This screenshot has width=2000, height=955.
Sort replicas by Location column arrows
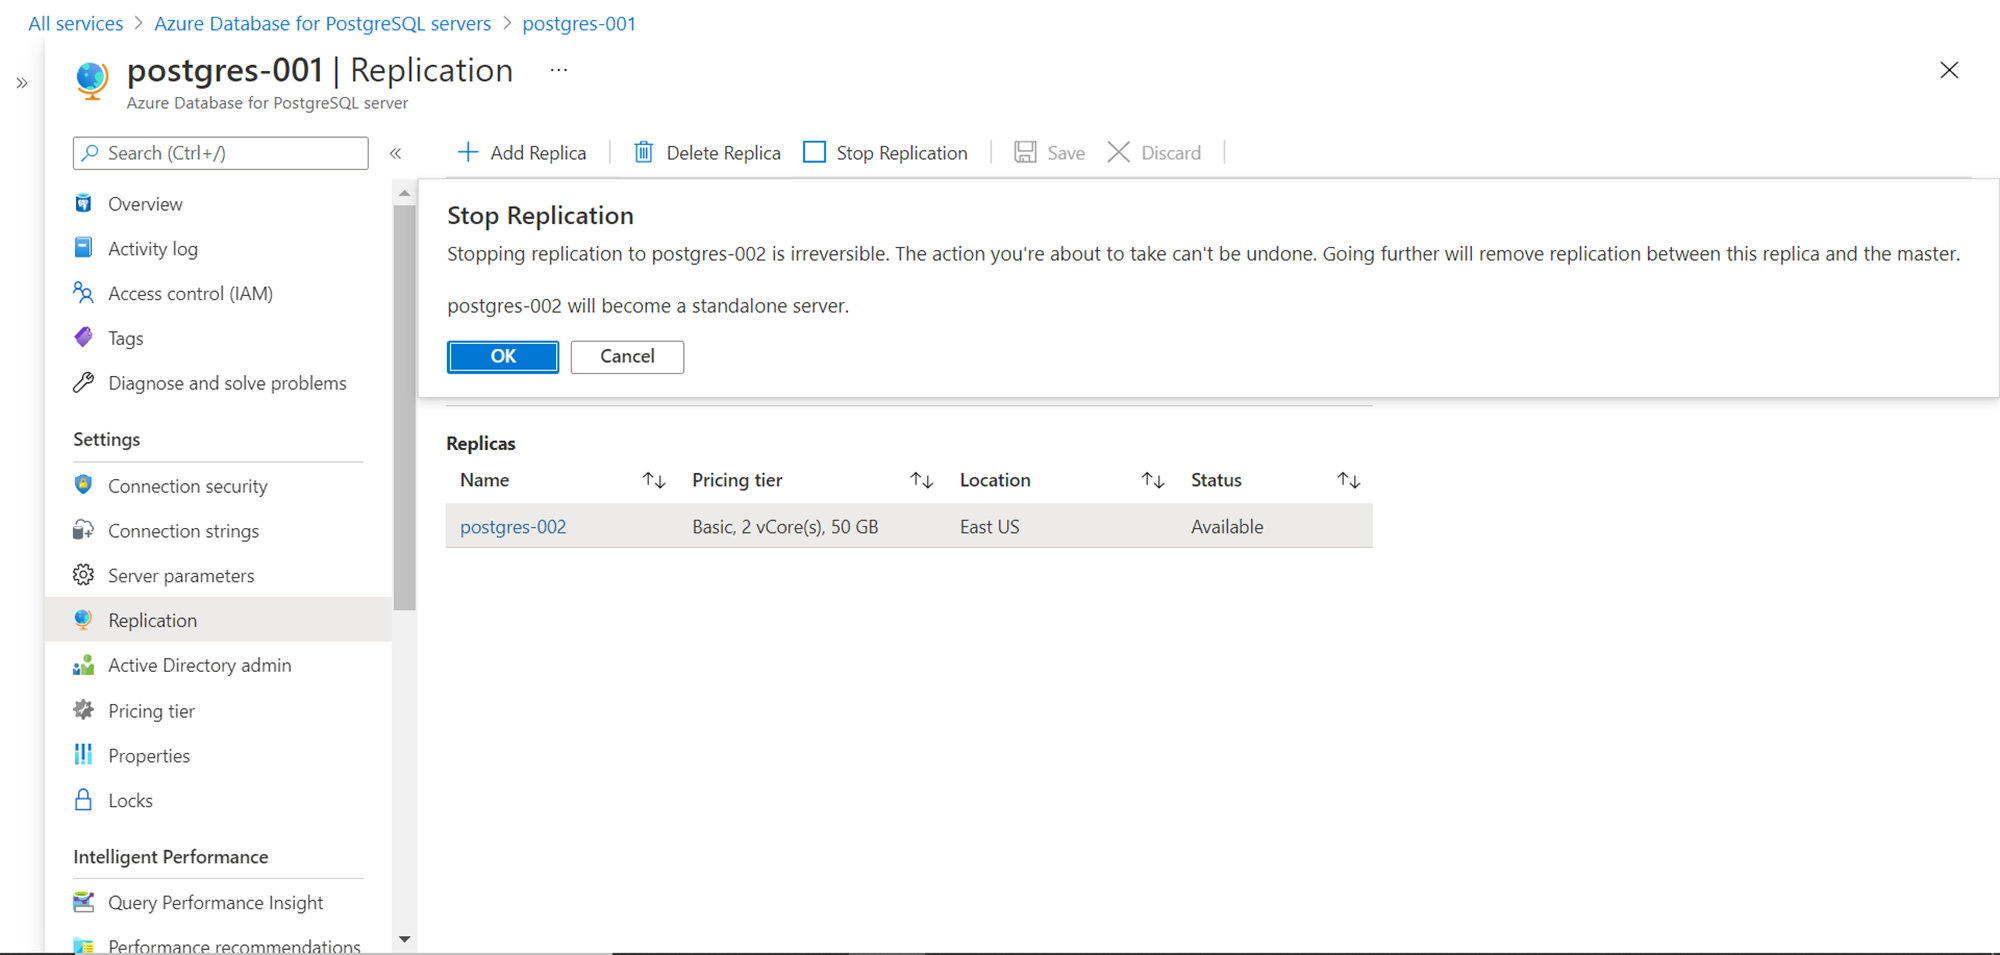pyautogui.click(x=1153, y=481)
